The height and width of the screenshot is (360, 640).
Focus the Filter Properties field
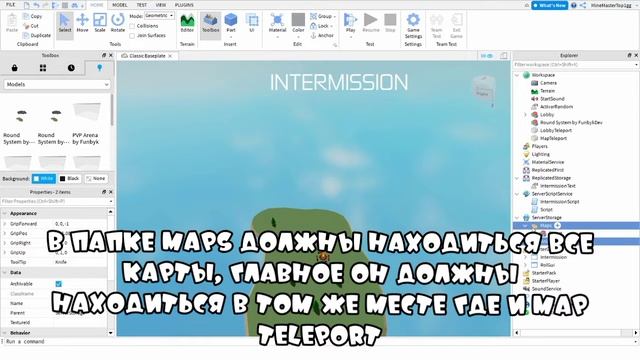coord(56,201)
